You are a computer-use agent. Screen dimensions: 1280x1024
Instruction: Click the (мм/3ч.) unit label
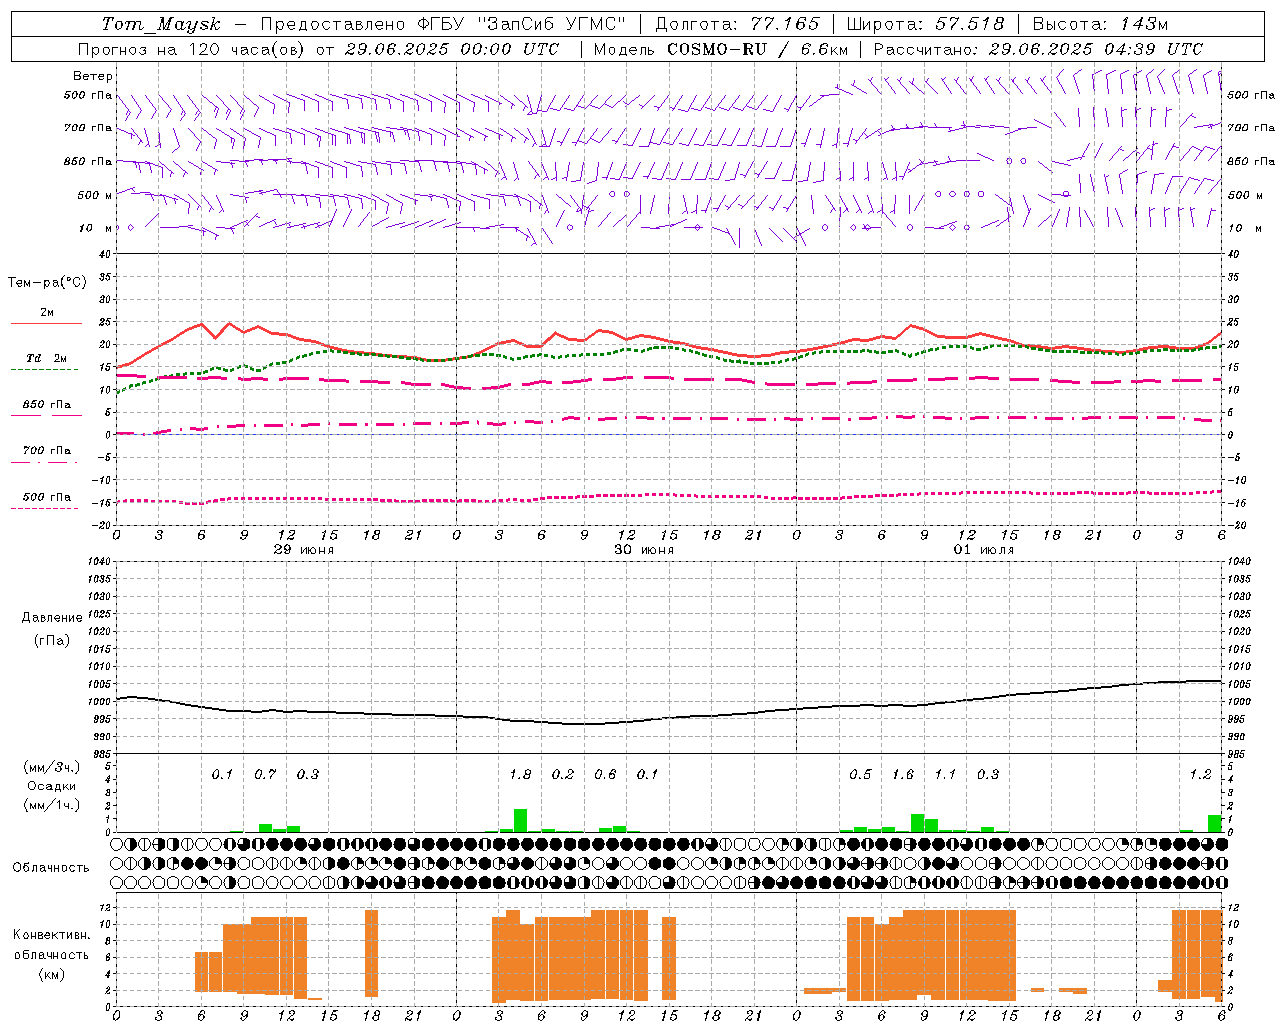(x=51, y=767)
